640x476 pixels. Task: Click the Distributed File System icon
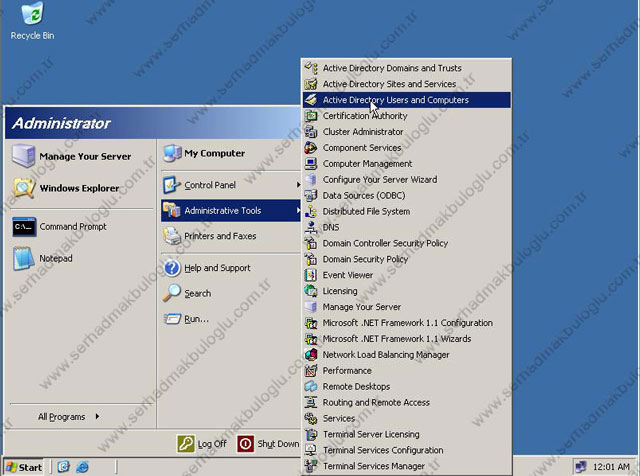(x=311, y=211)
